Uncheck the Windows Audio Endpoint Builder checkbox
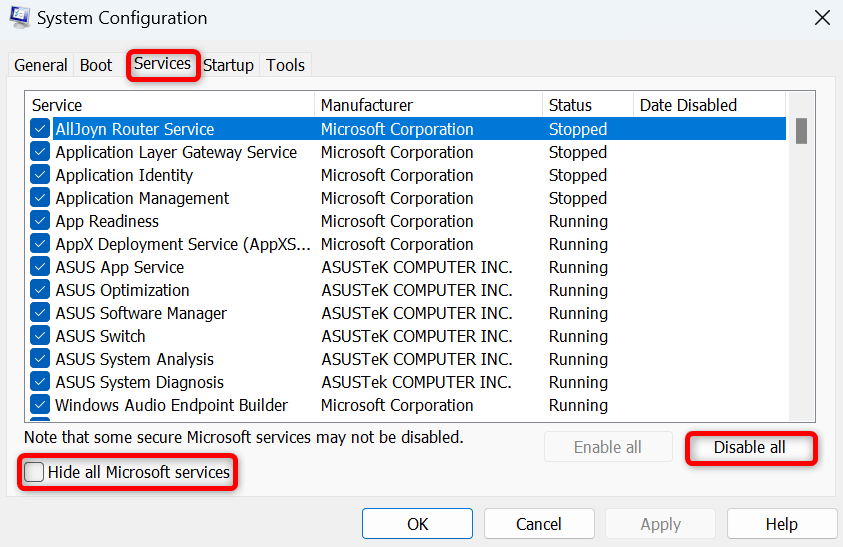 click(x=40, y=405)
